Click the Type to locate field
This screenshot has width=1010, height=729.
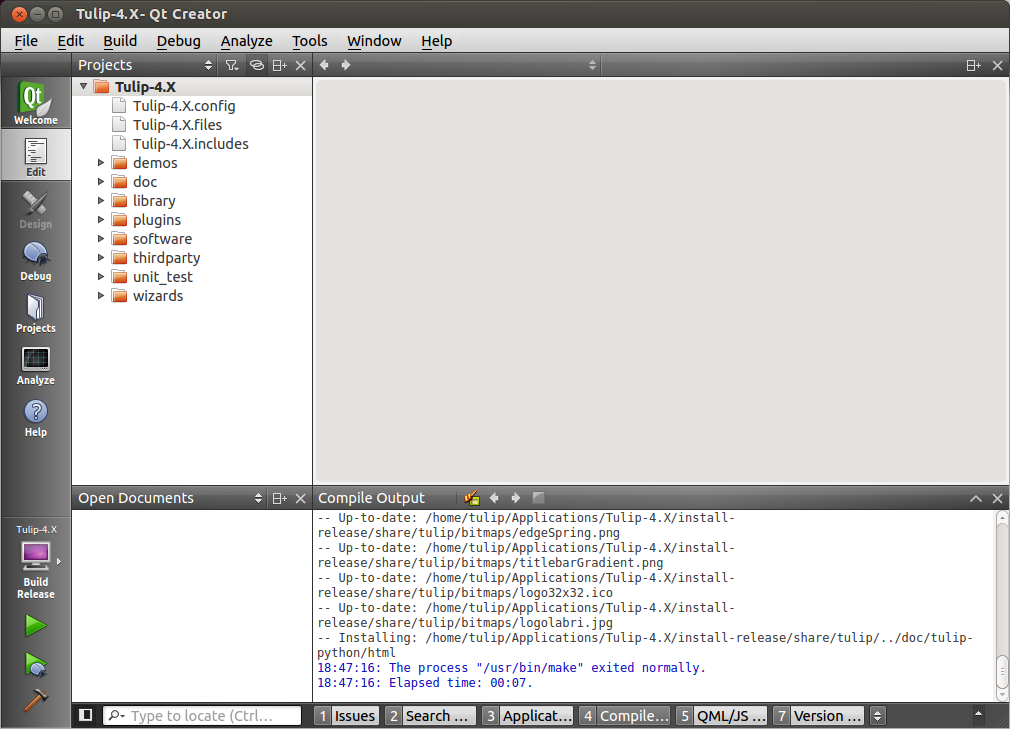[x=202, y=715]
